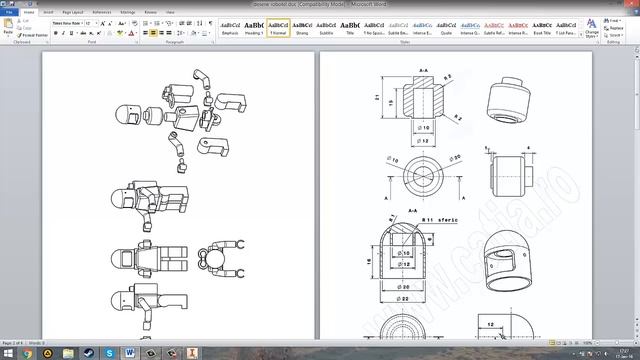Select Center alignment
640x360 pixels.
pyautogui.click(x=153, y=33)
